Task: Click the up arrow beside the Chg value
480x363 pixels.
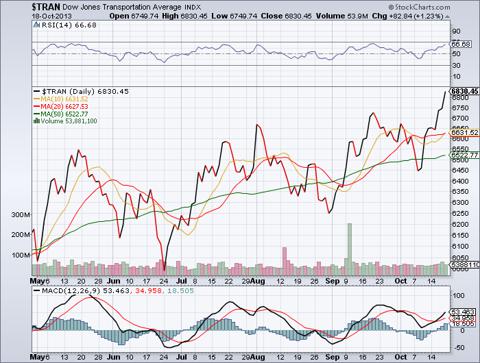Action: click(x=447, y=16)
